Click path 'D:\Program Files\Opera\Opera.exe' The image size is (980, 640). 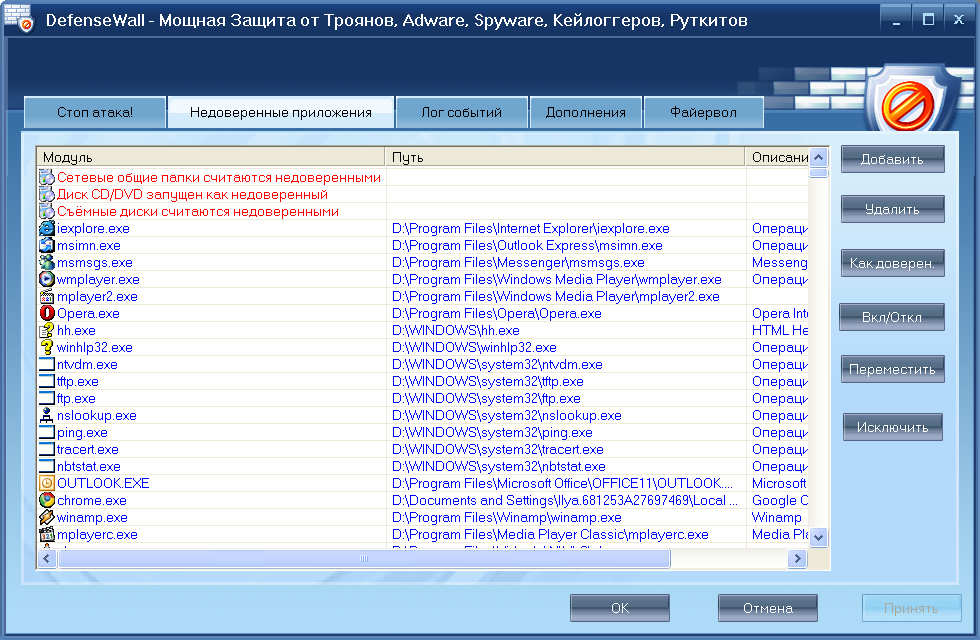coord(496,313)
